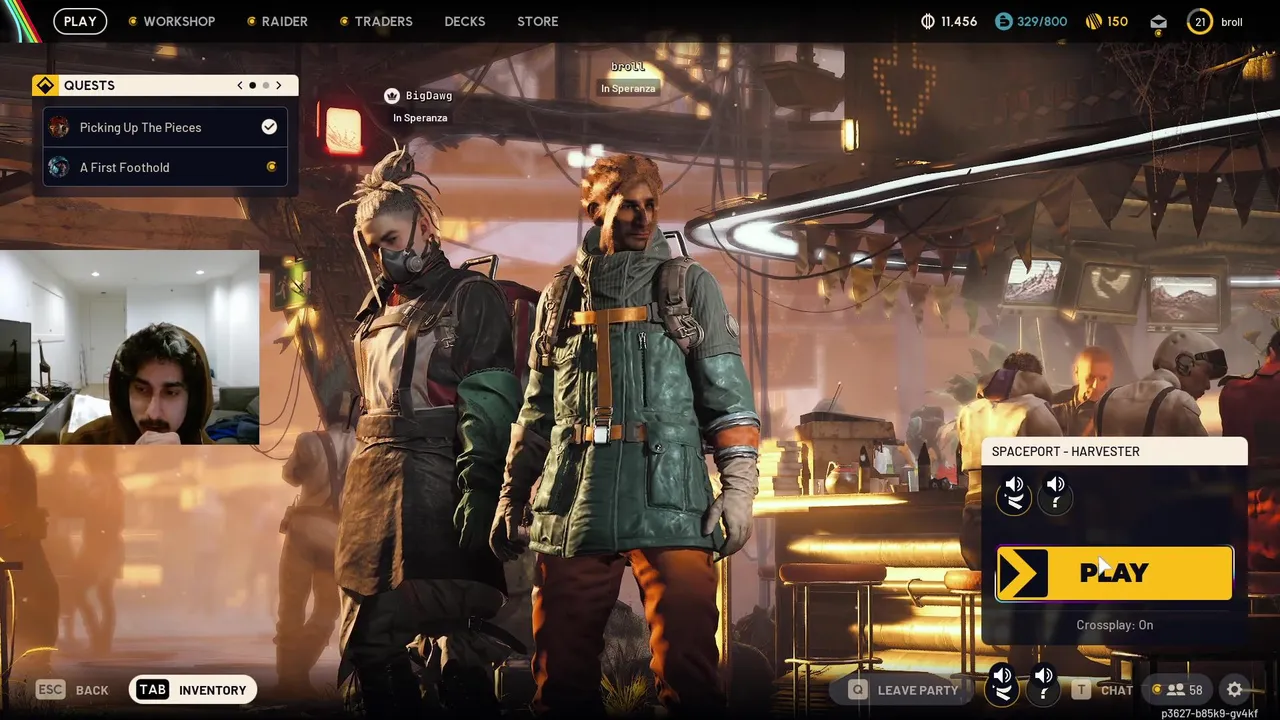
Task: Open the friends list showing 58
Action: click(x=1177, y=690)
